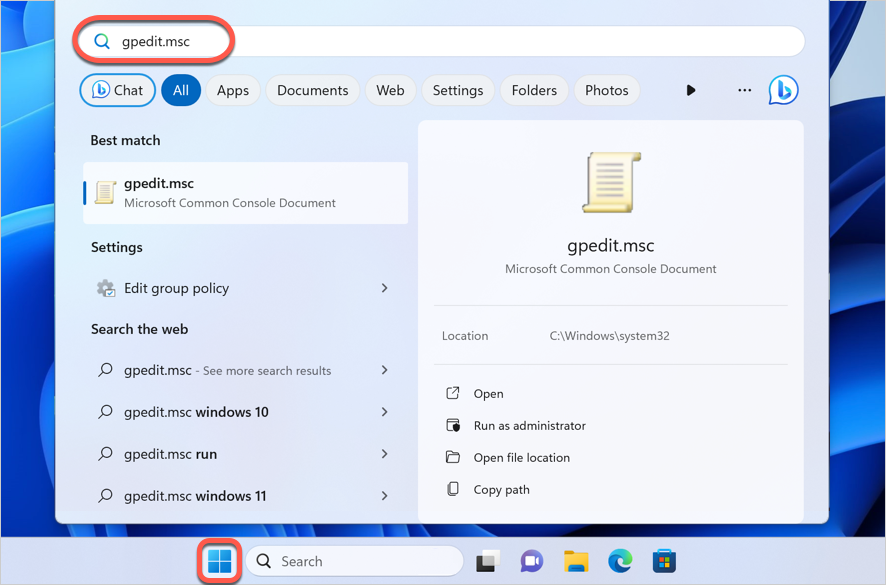This screenshot has height=585, width=886.
Task: Select the All filter tab
Action: click(181, 90)
